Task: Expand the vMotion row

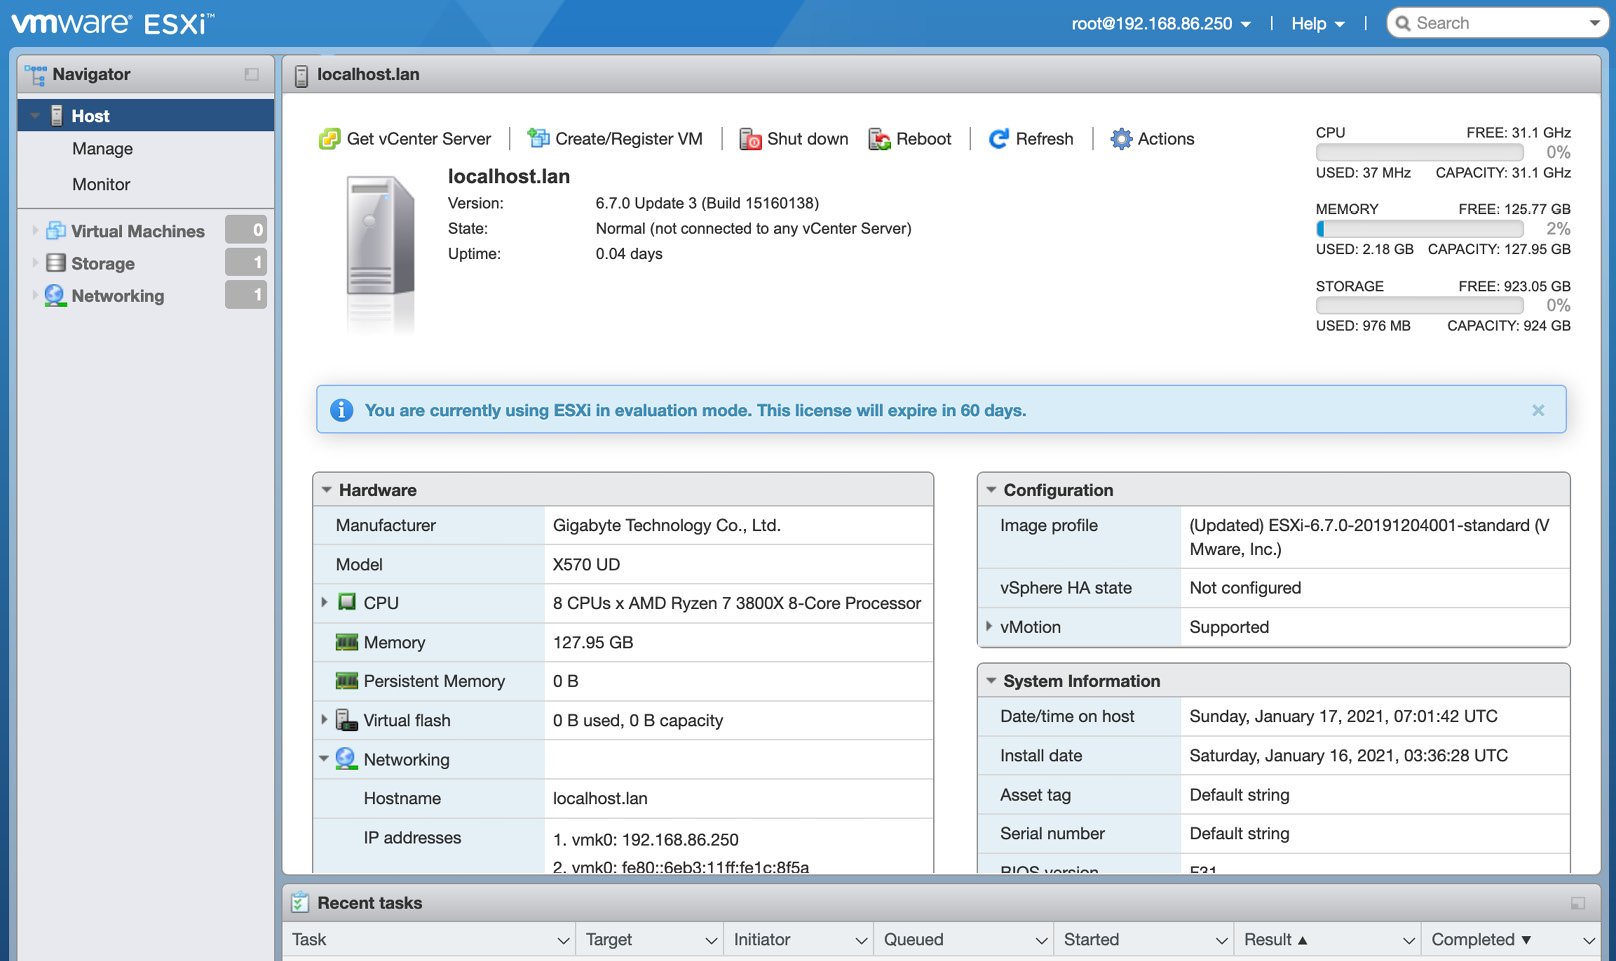Action: tap(989, 626)
